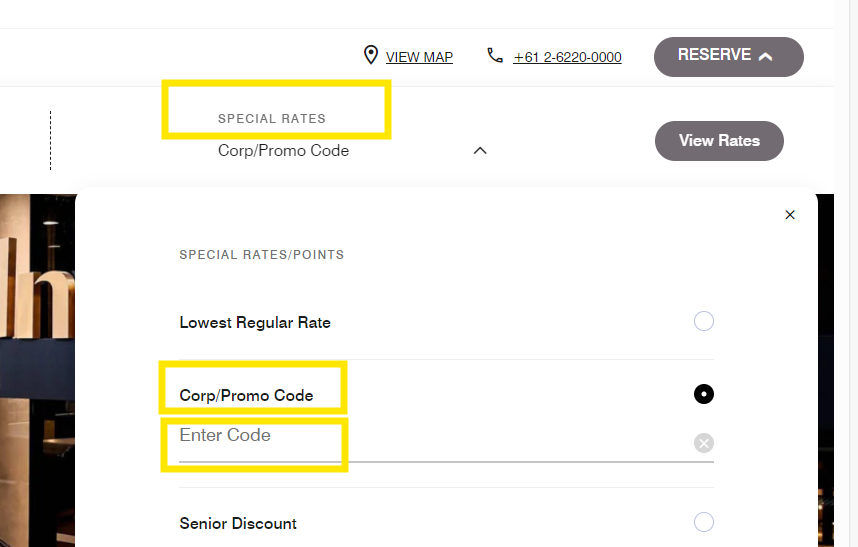Viewport: 858px width, 547px height.
Task: Click the up-arrow icon on the Reserve button
Action: pos(766,56)
